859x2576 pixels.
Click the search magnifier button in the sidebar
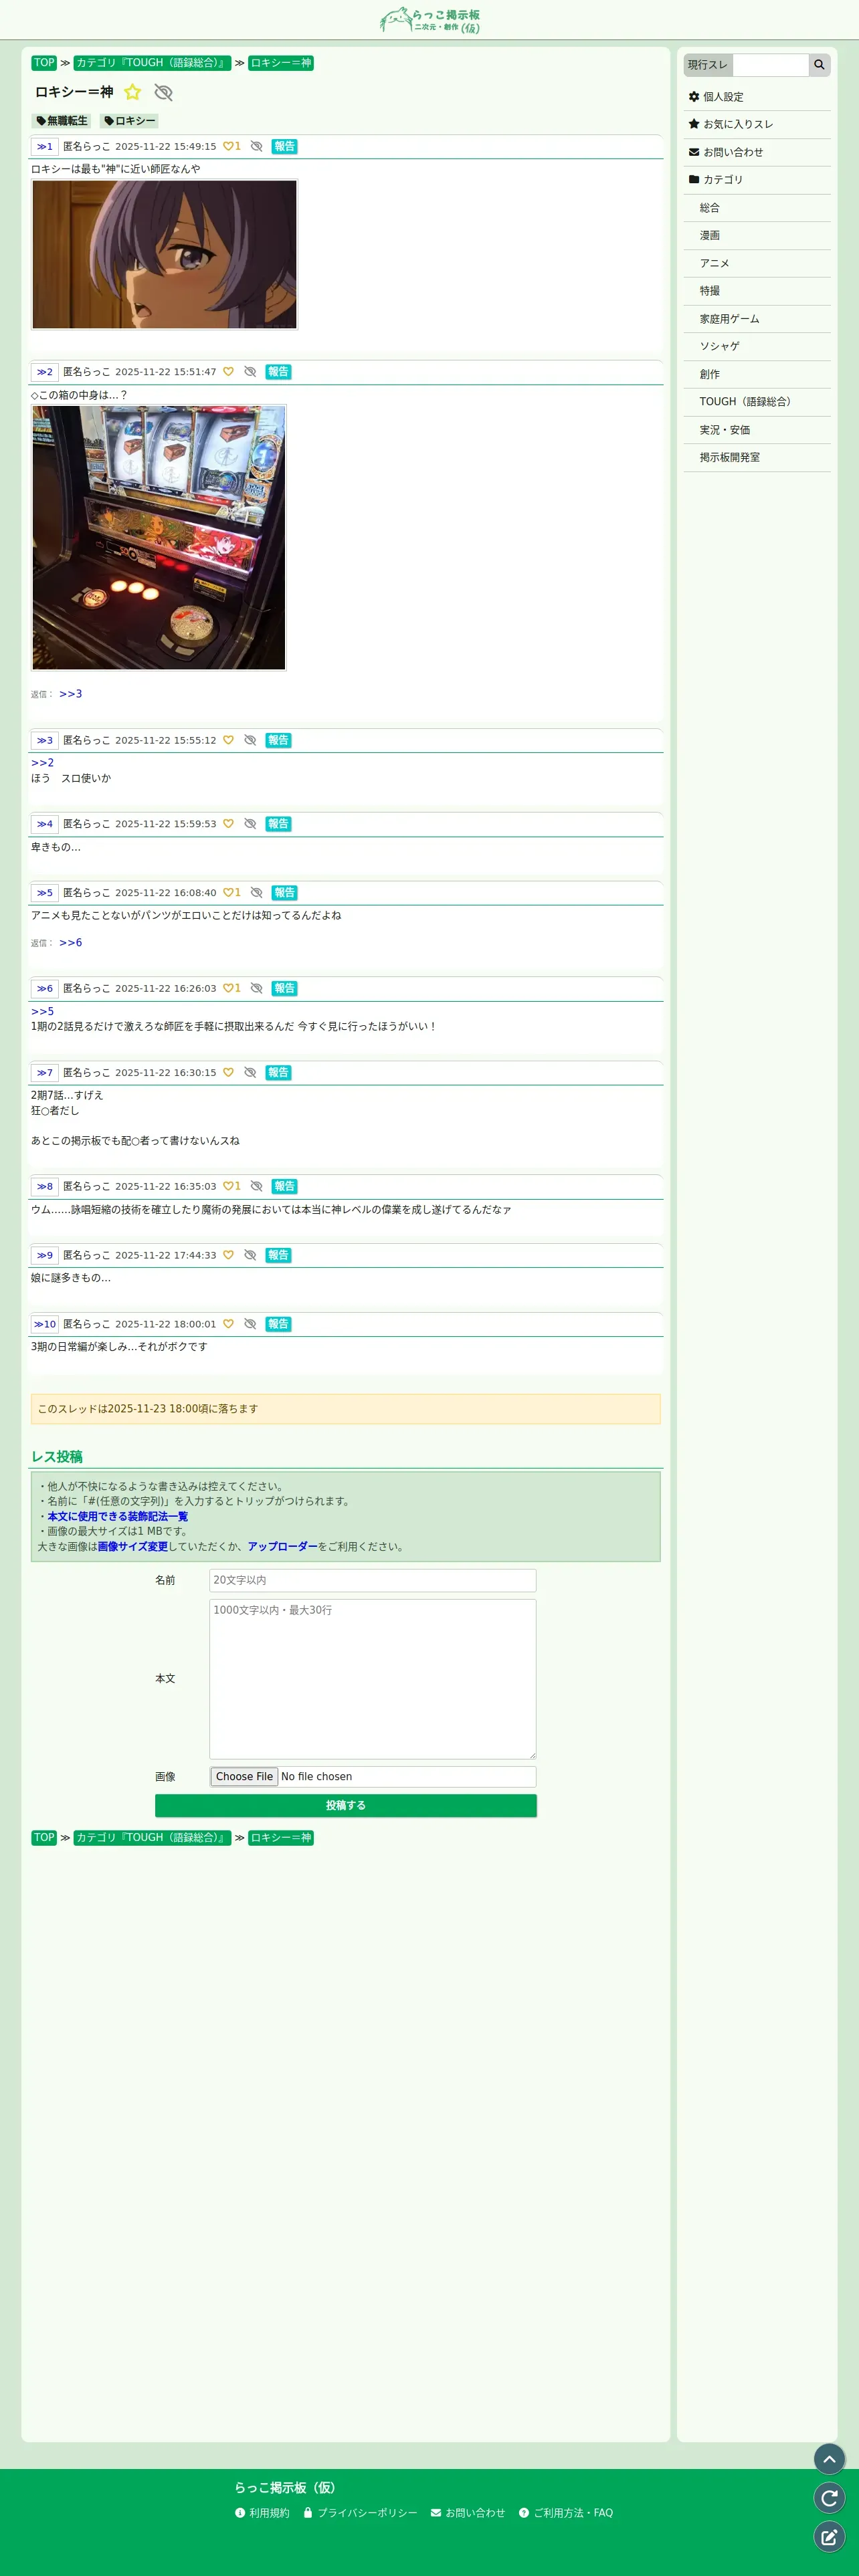(x=819, y=65)
